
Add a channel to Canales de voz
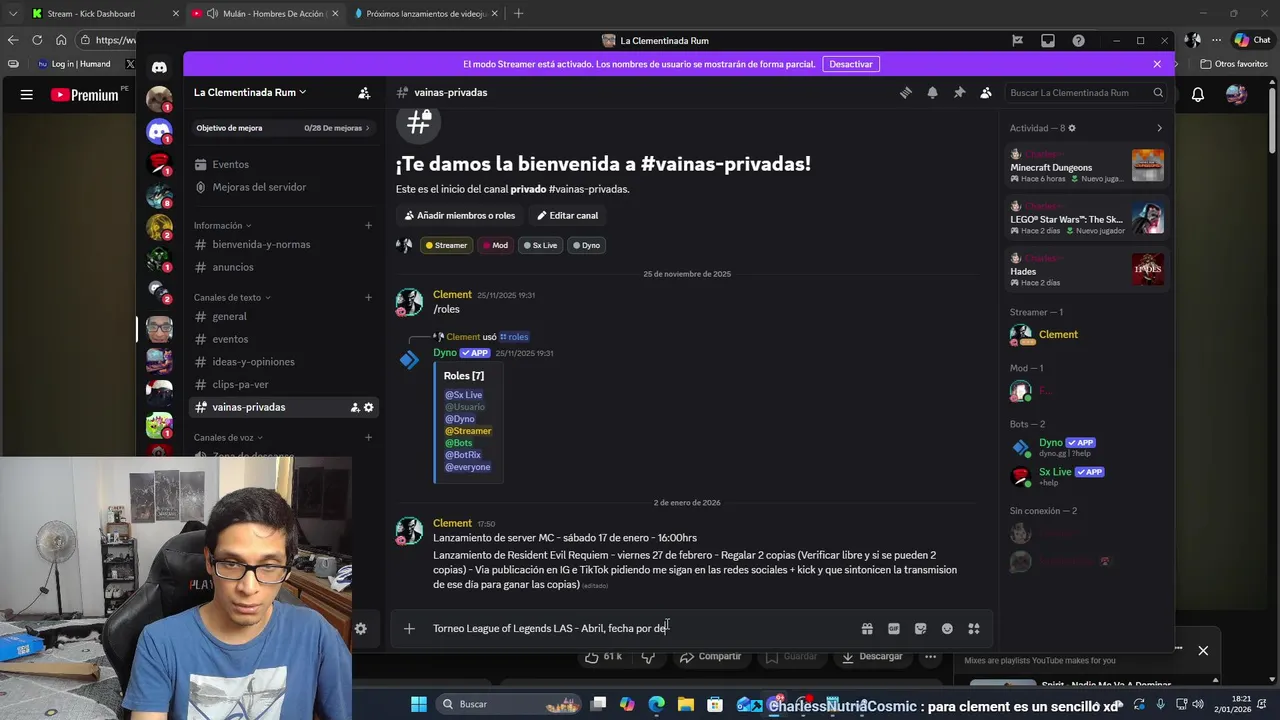tap(369, 437)
